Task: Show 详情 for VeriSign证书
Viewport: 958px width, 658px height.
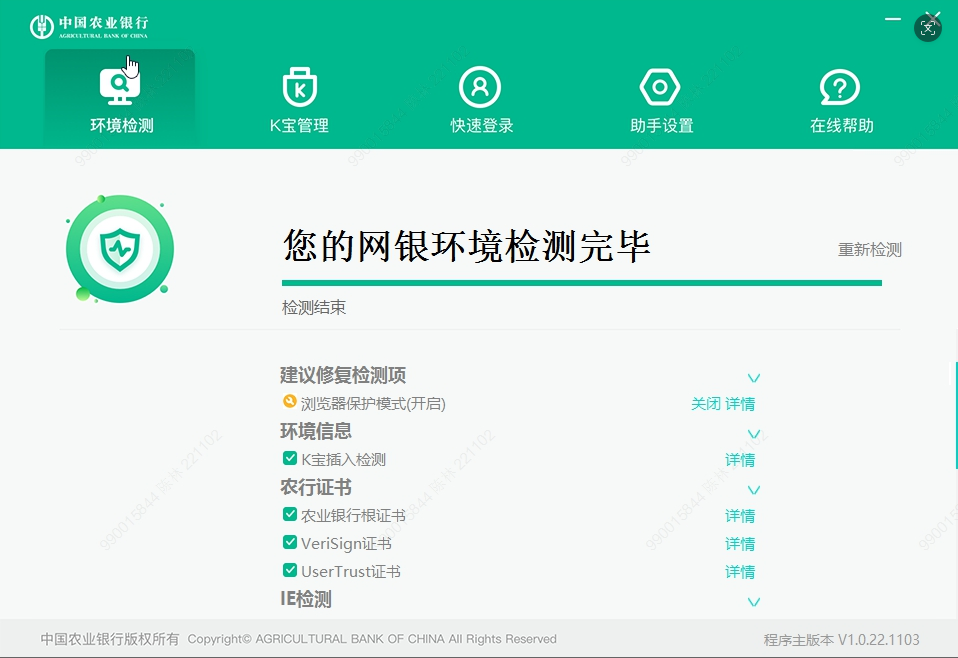Action: [x=740, y=544]
